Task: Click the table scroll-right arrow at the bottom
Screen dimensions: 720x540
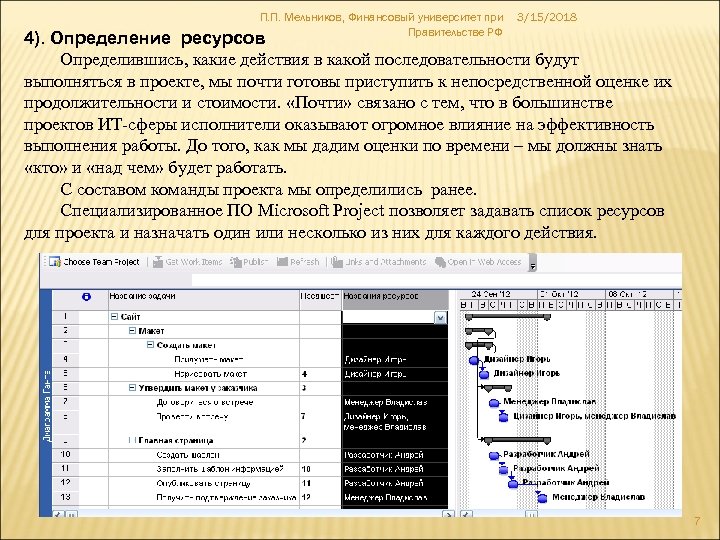Action: click(449, 514)
